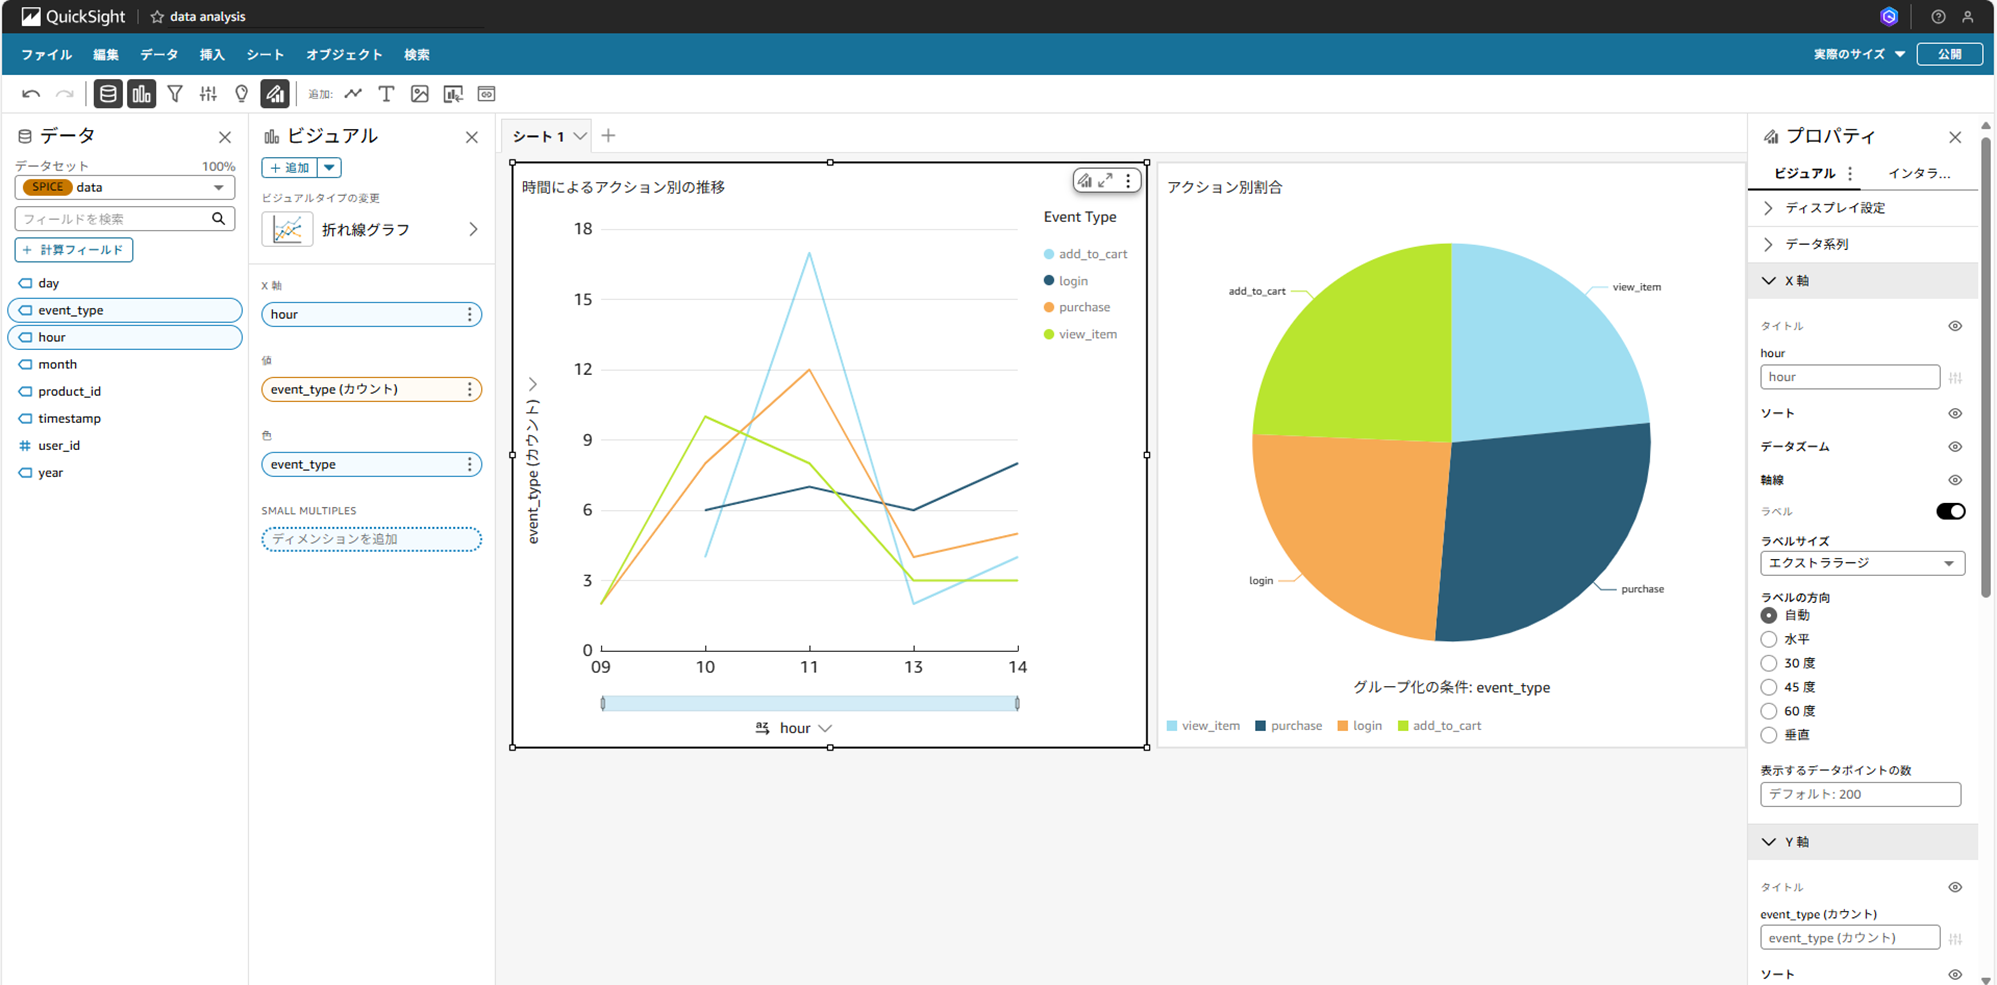Open the insights lightbulb icon

click(x=241, y=94)
